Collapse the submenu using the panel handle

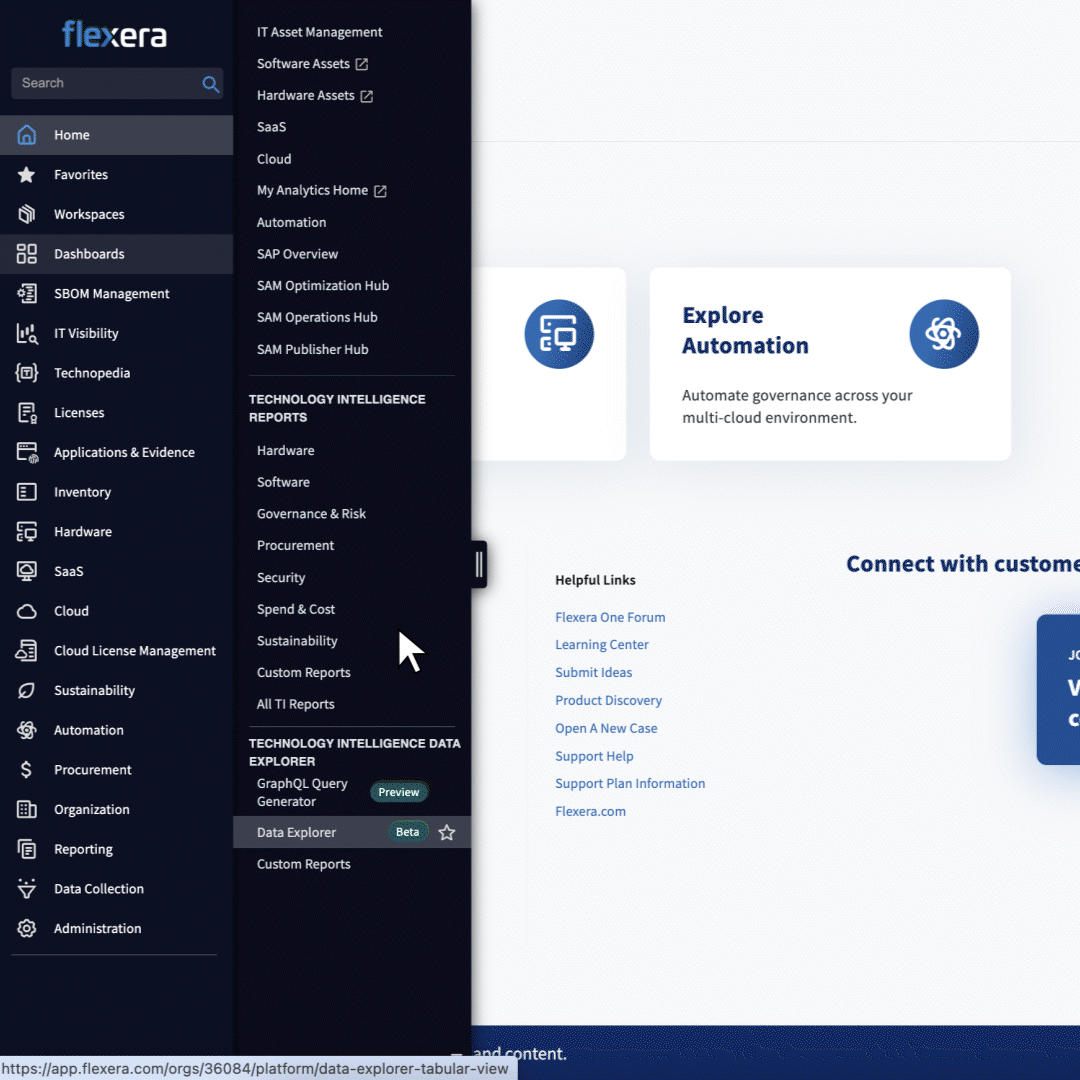pos(479,565)
